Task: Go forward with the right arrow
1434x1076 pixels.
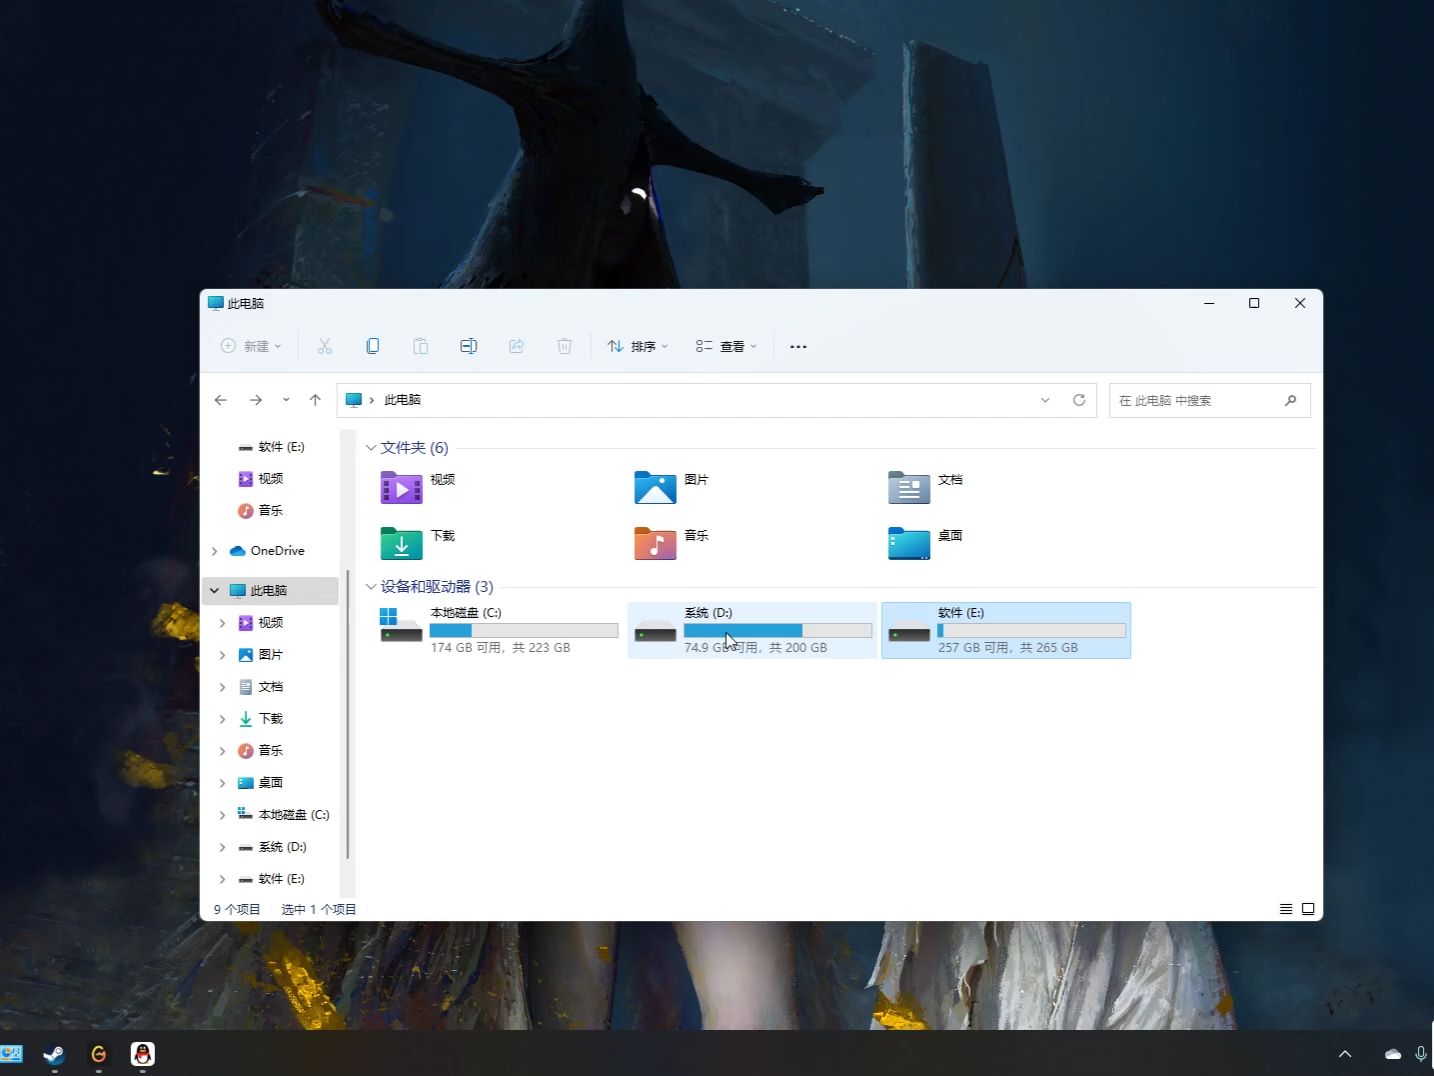Action: (x=256, y=400)
